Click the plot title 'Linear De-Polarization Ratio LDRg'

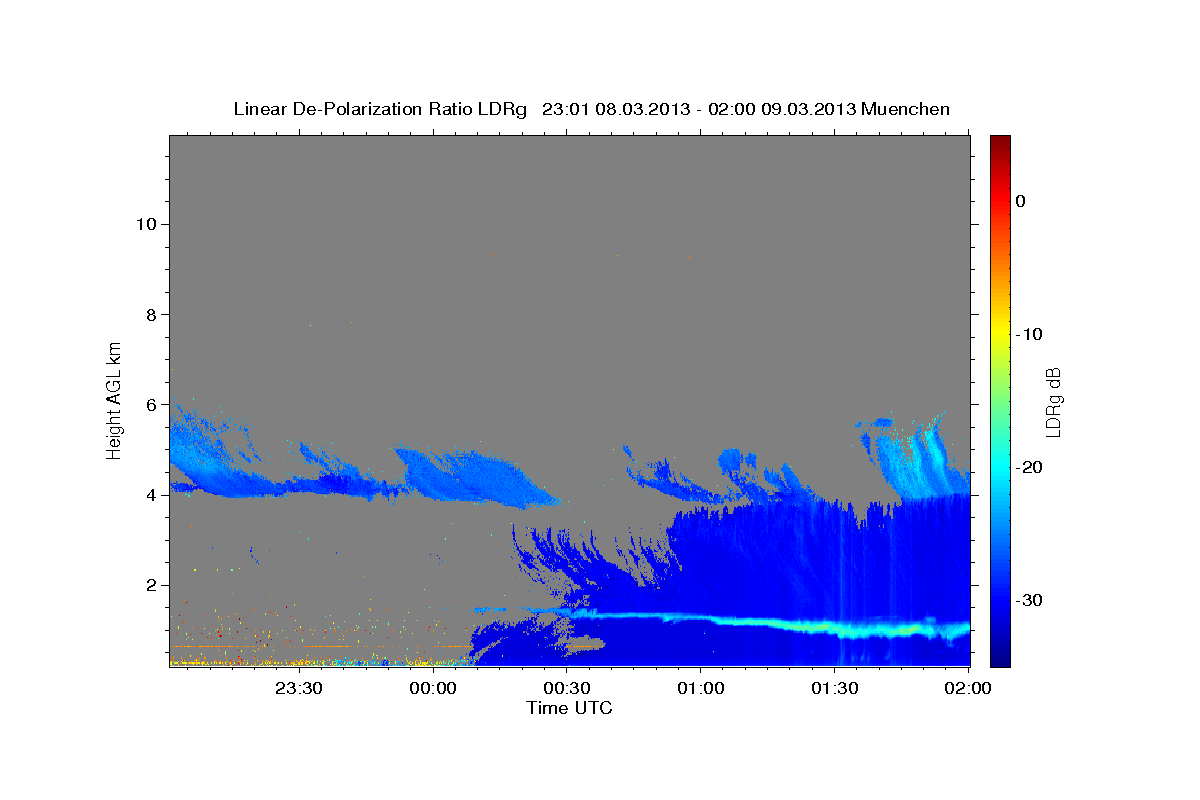tap(380, 109)
